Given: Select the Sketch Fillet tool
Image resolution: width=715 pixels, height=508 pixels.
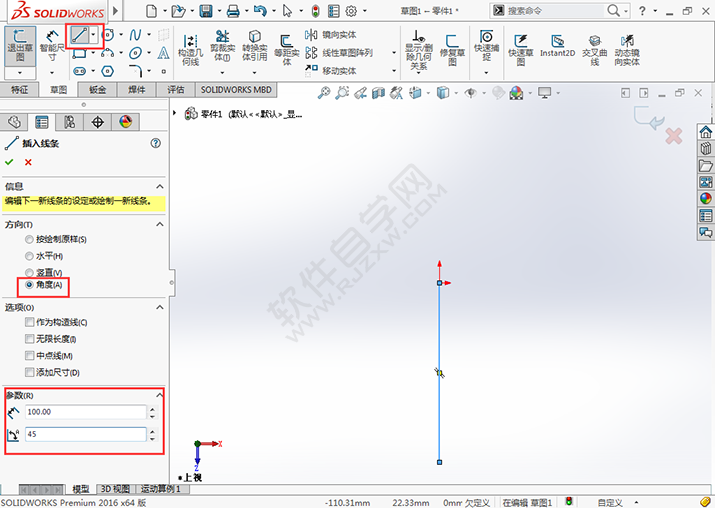Looking at the screenshot, I should pos(135,71).
